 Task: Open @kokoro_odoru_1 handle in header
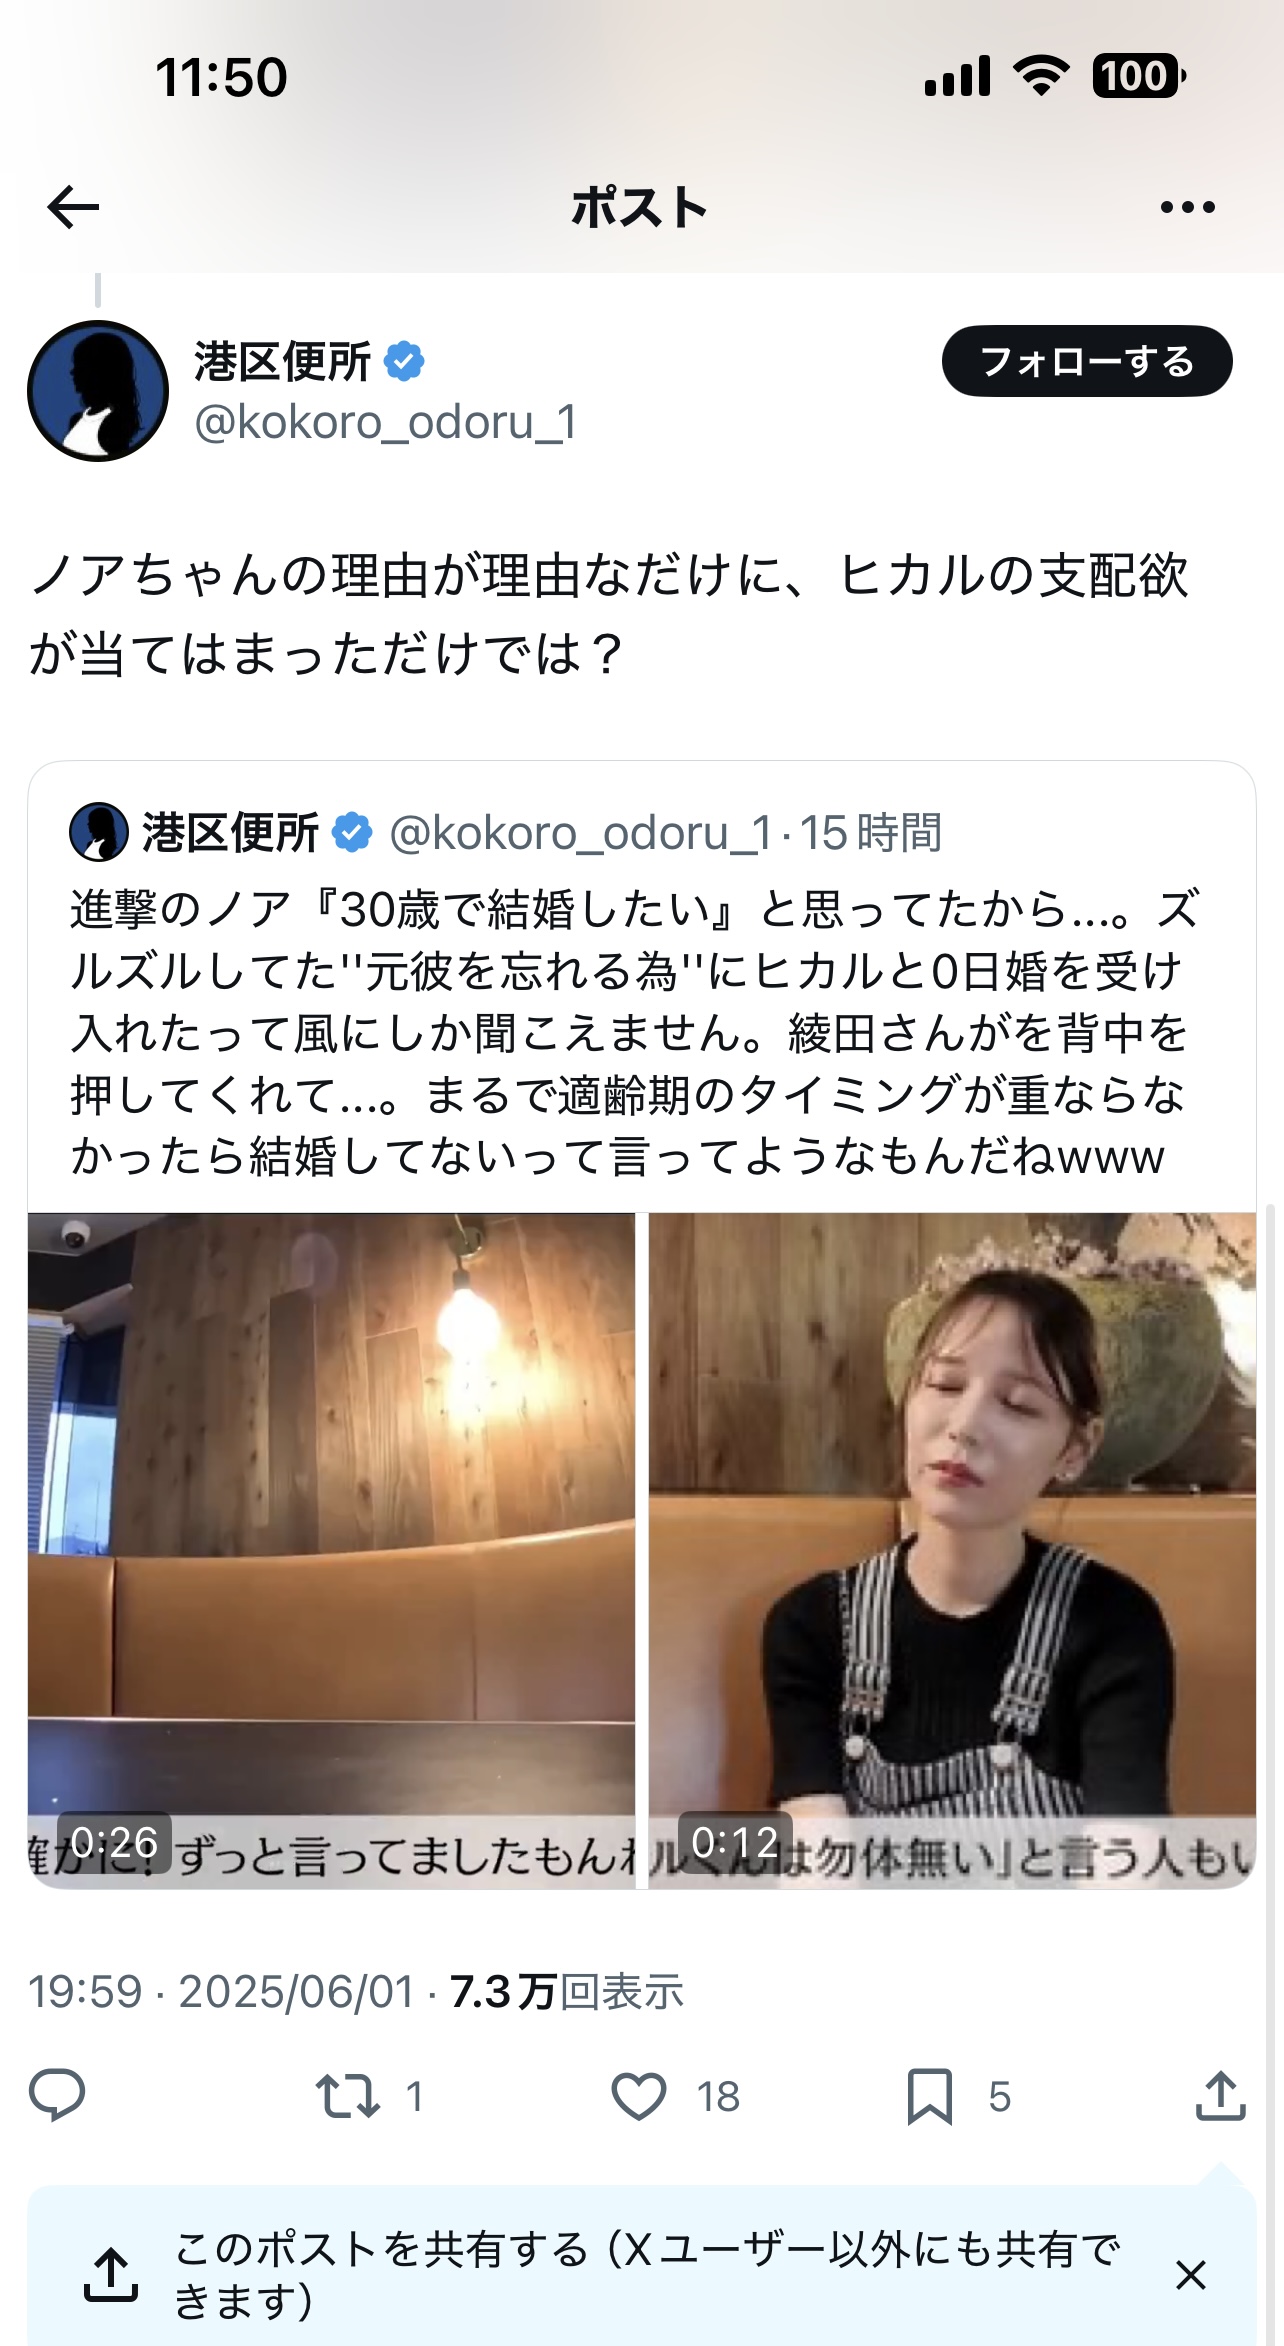point(386,422)
